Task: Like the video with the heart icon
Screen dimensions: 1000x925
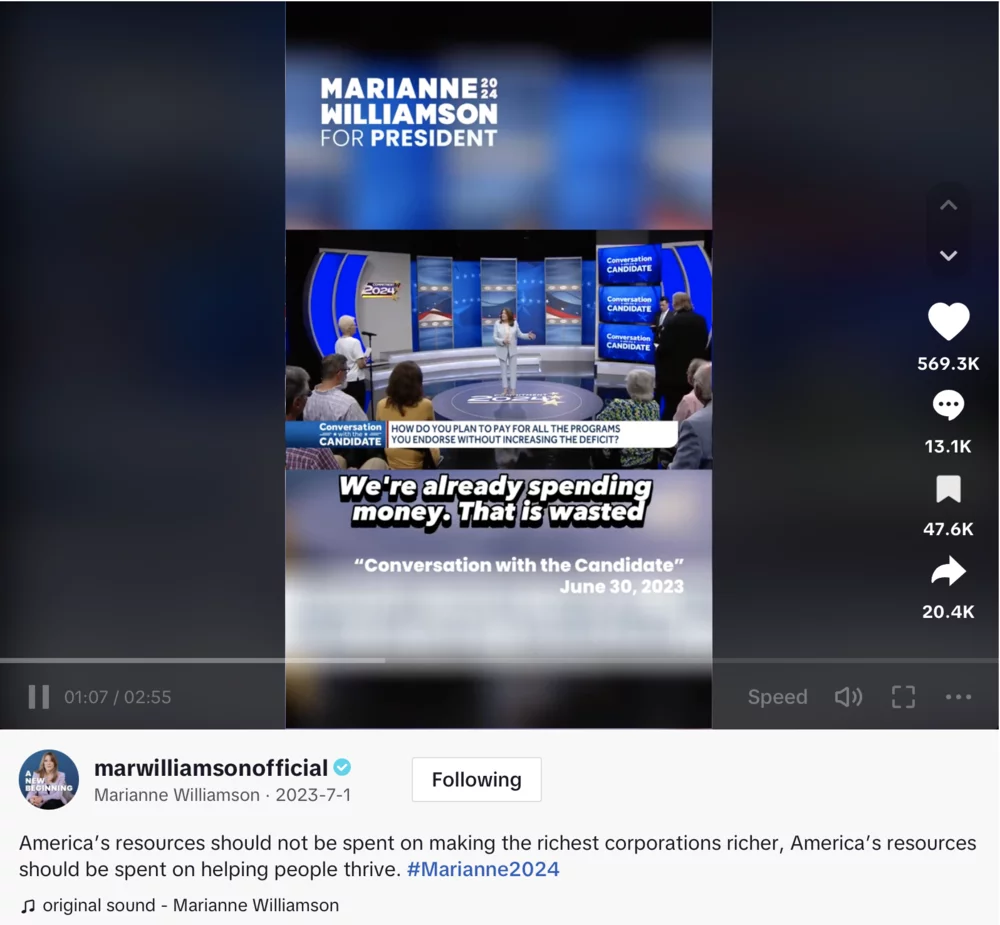Action: [x=948, y=321]
